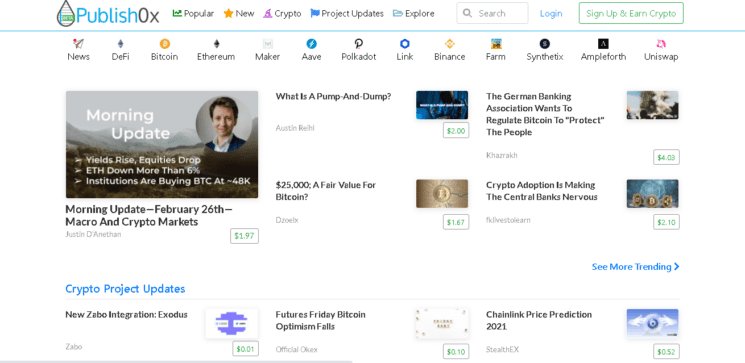Screen dimensions: 745x363
Task: Open the Popular menu item
Action: click(x=193, y=13)
